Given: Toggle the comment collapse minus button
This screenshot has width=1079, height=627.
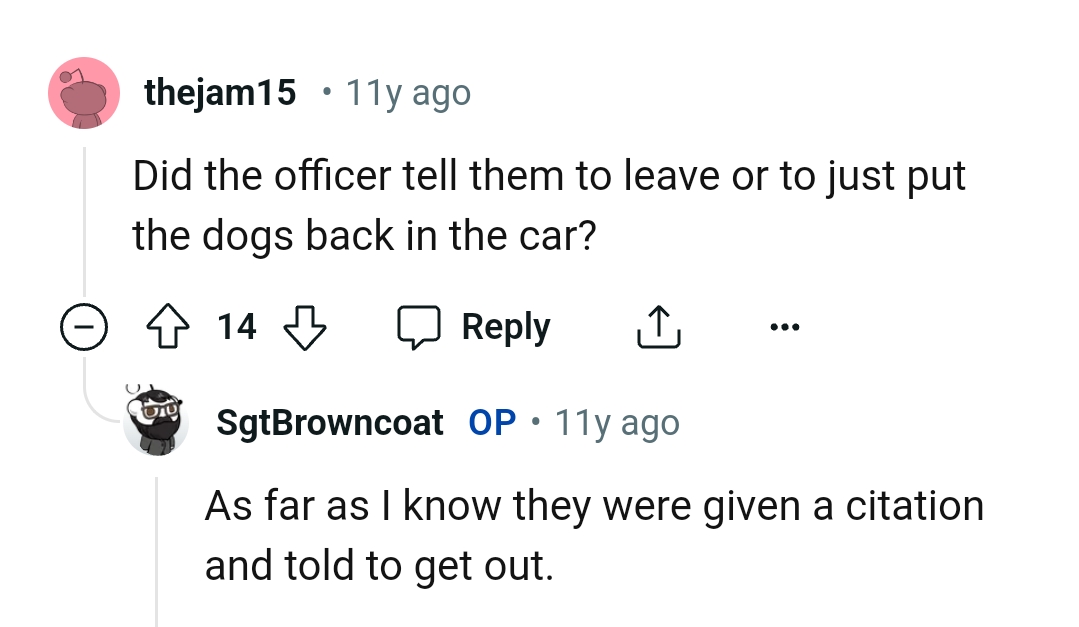Looking at the screenshot, I should pos(86,326).
